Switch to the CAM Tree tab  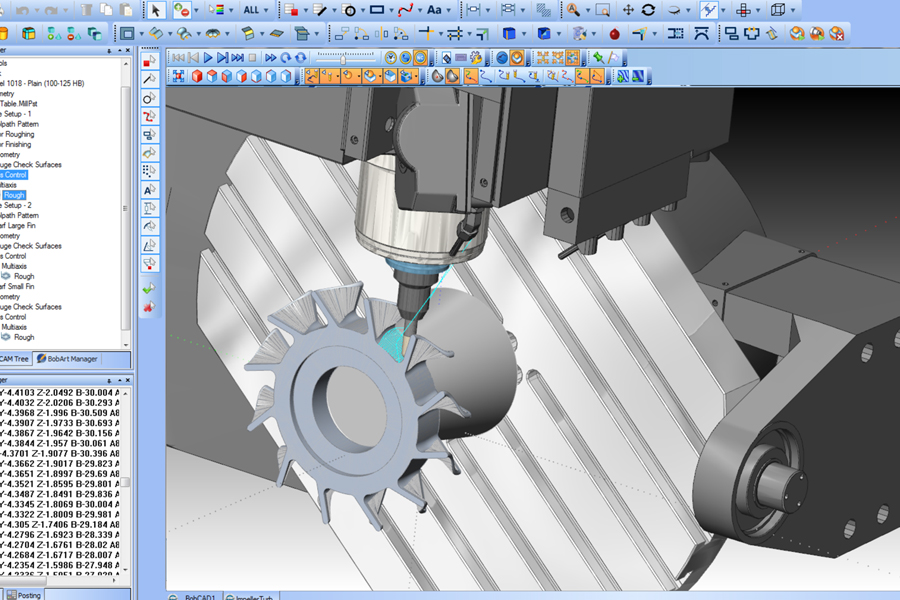point(15,359)
